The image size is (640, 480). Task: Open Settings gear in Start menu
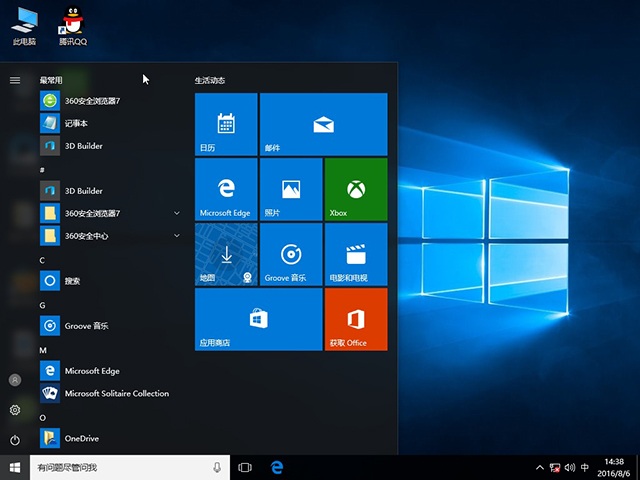[15, 410]
